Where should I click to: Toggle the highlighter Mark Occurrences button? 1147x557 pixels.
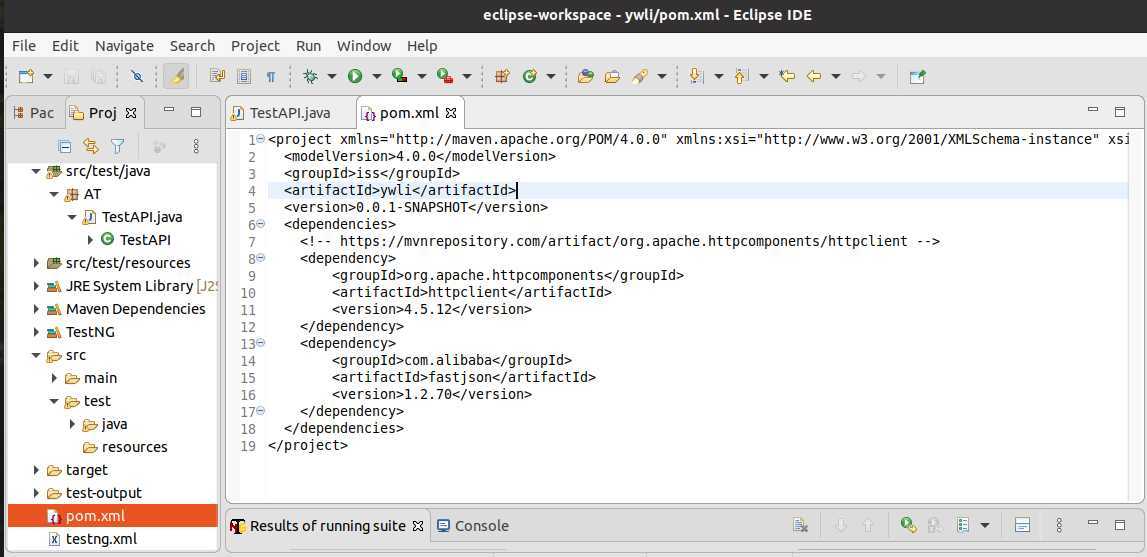point(176,76)
